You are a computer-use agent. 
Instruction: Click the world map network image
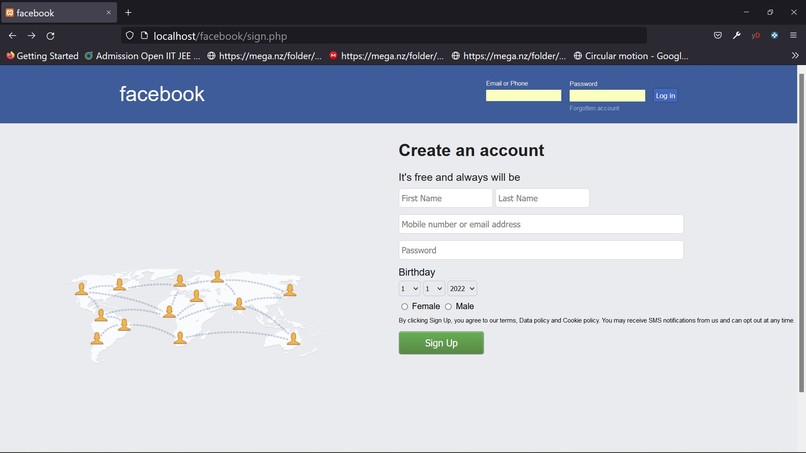(x=192, y=315)
